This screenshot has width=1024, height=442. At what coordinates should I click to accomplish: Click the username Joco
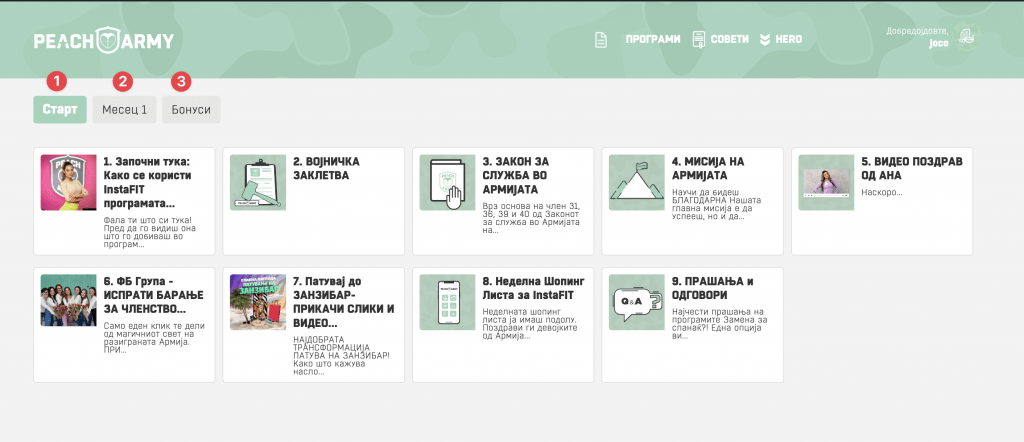click(x=938, y=43)
